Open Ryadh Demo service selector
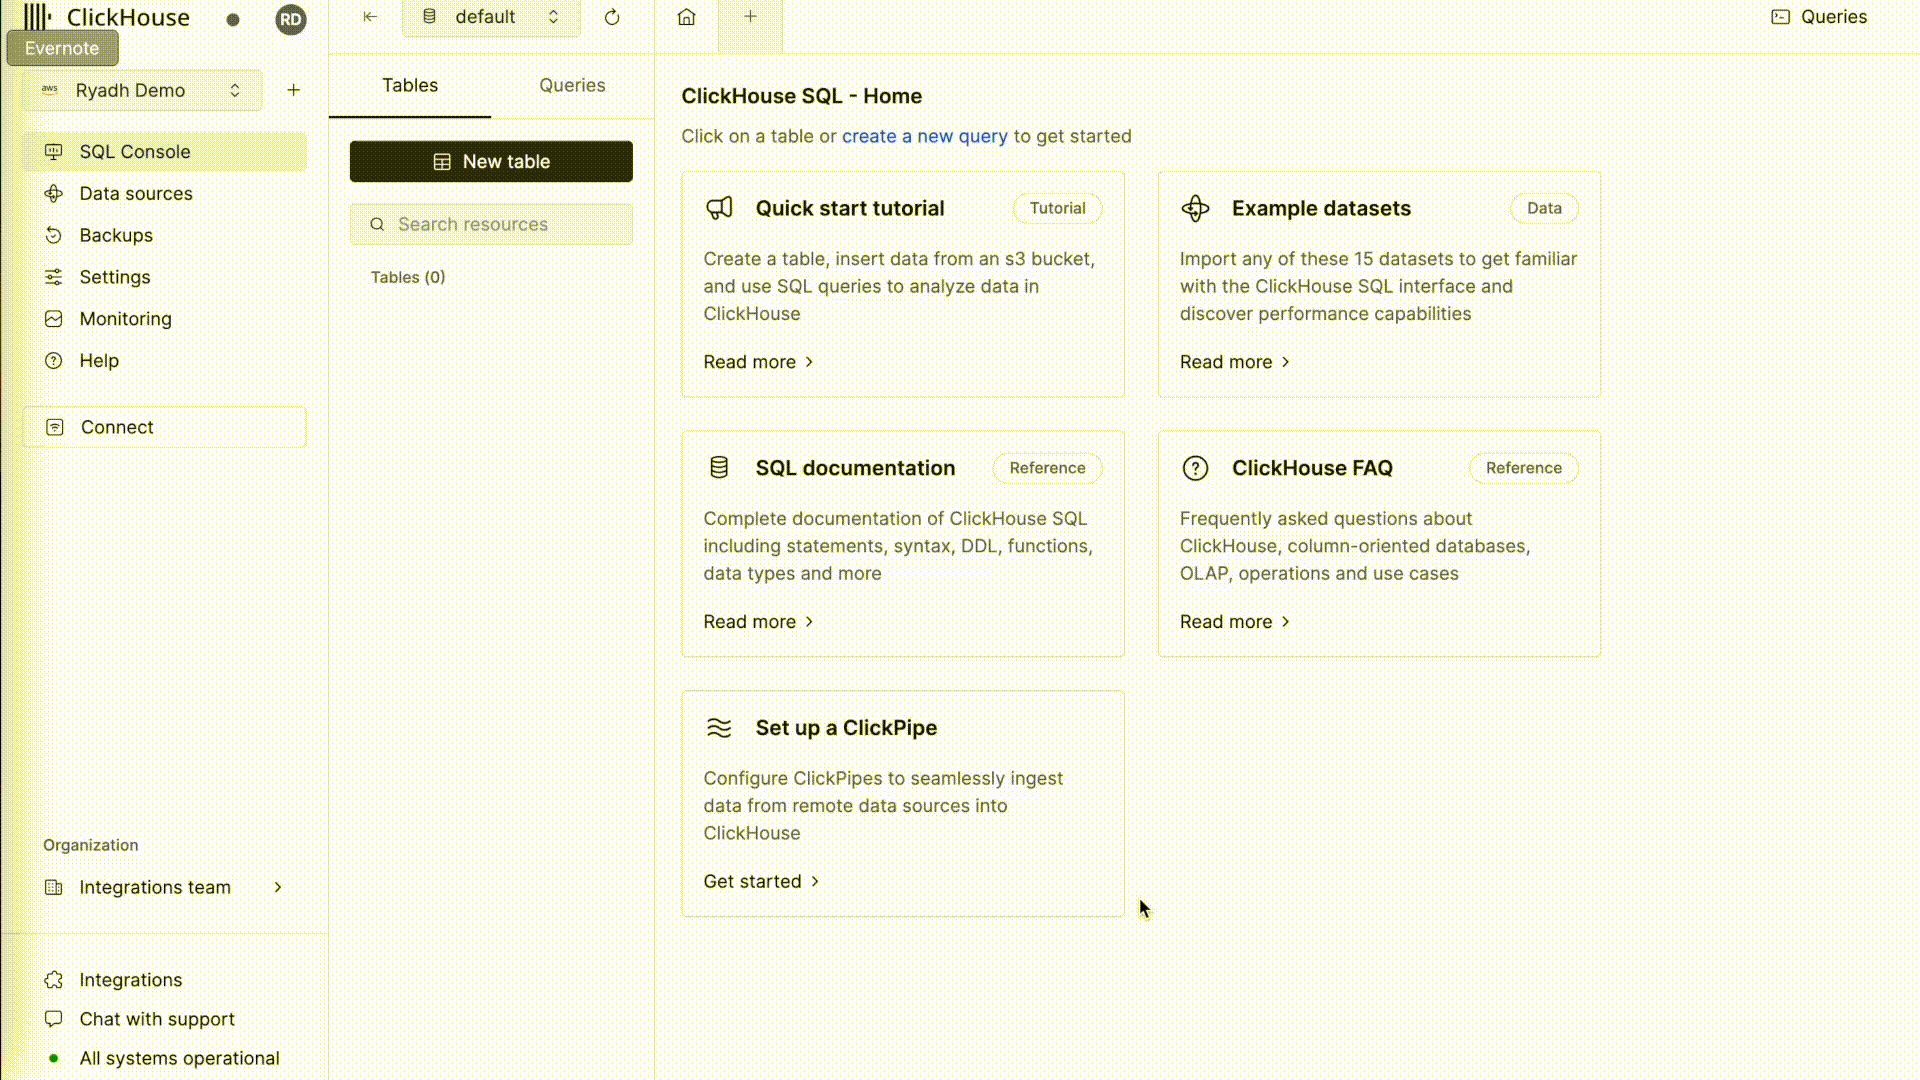Screen dimensions: 1920x1080 point(143,90)
